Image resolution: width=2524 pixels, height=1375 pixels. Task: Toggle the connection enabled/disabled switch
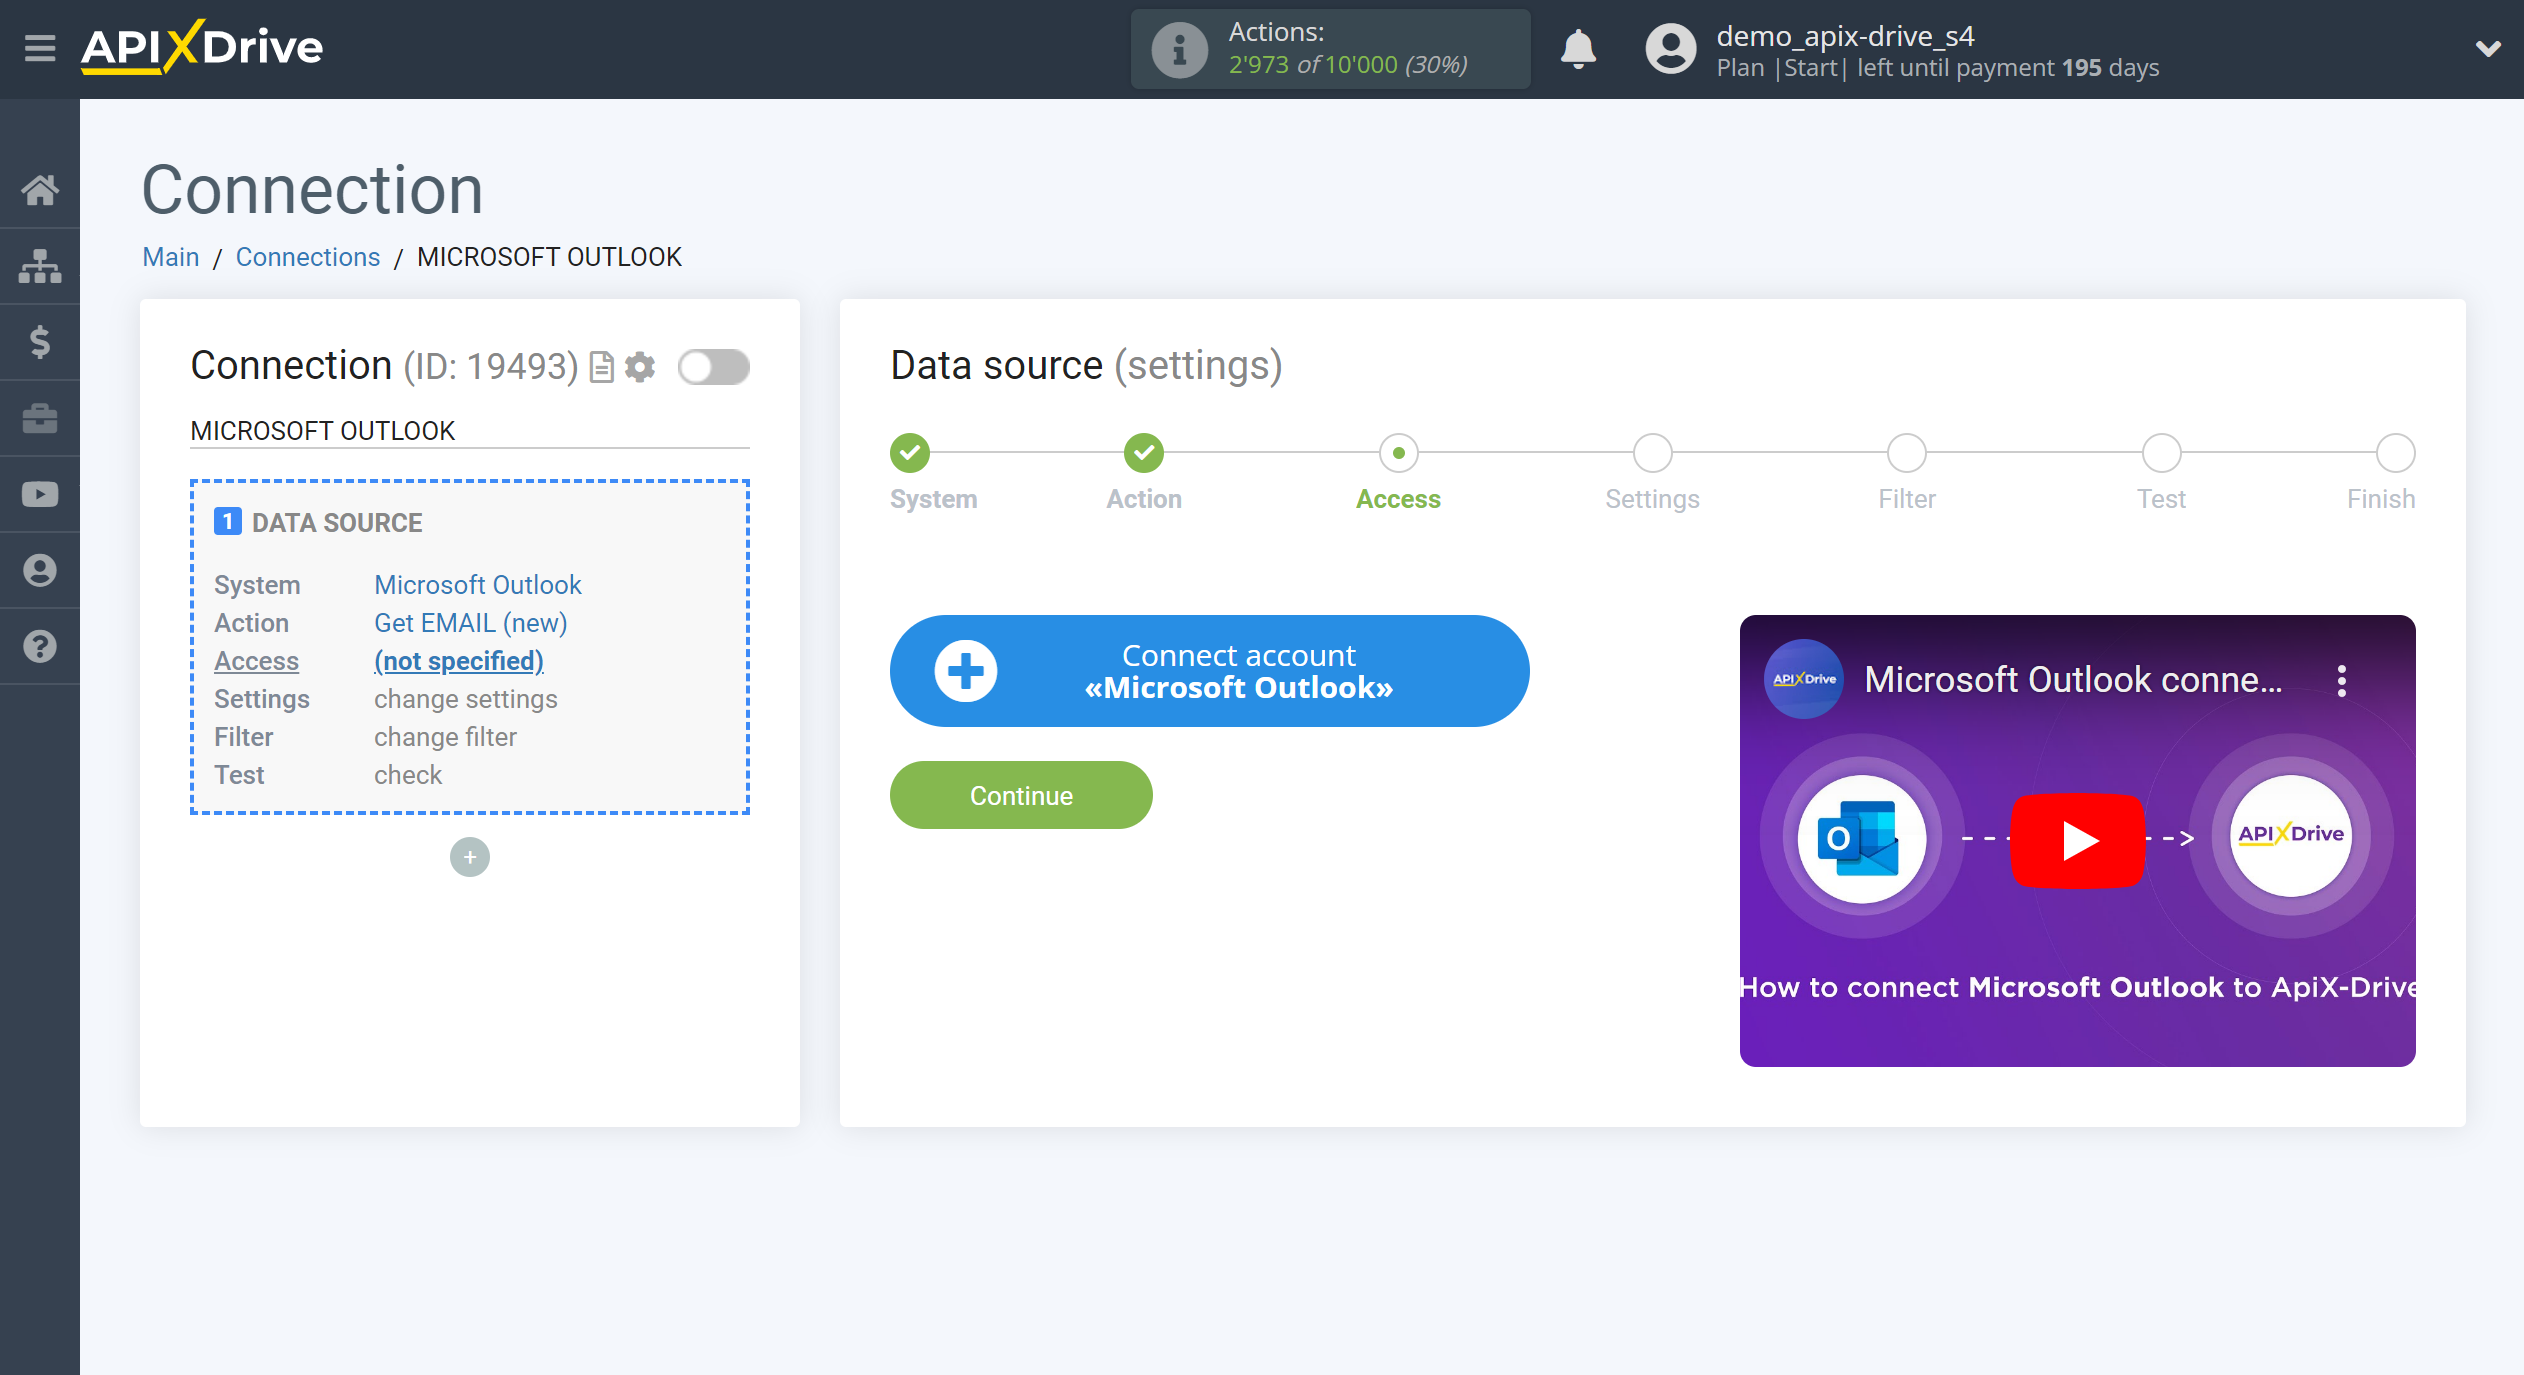713,367
